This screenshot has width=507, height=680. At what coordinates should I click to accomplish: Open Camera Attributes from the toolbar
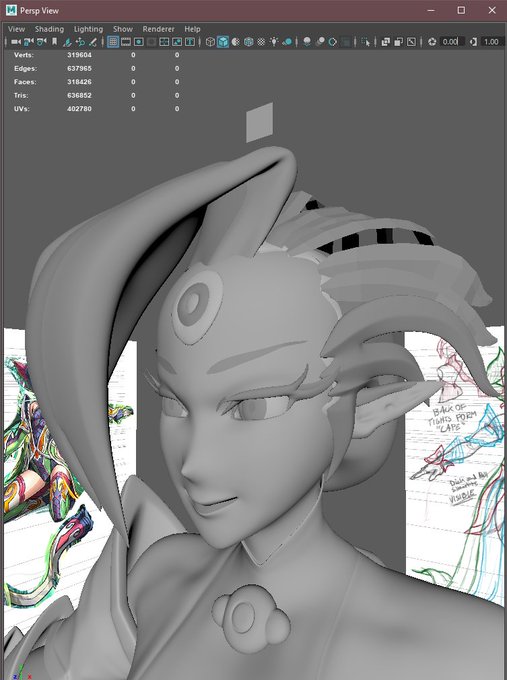(x=42, y=42)
